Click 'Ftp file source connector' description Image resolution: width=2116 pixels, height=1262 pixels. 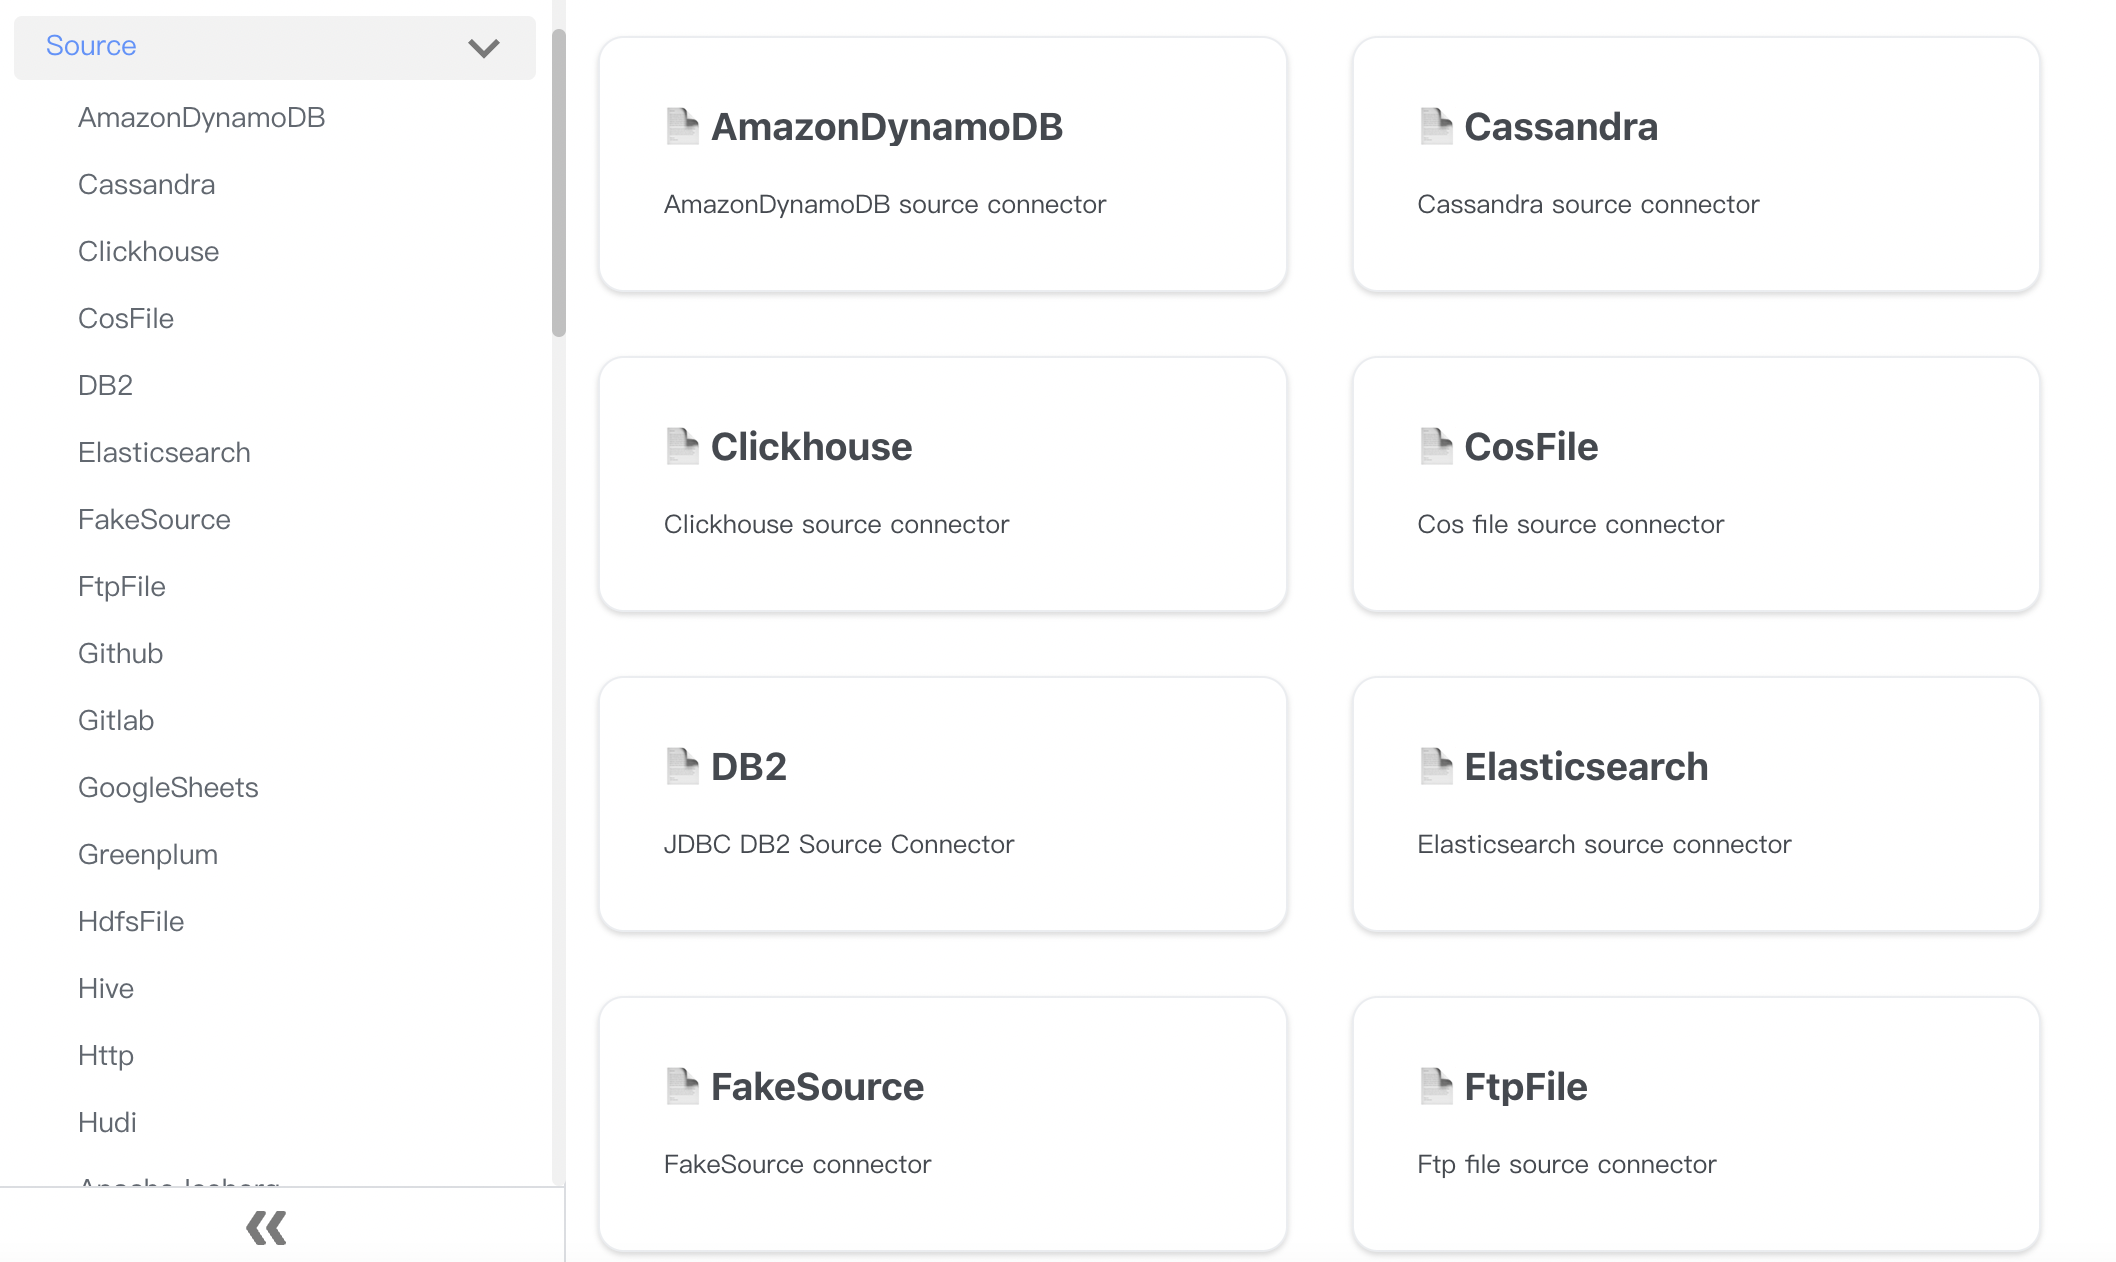[1566, 1164]
